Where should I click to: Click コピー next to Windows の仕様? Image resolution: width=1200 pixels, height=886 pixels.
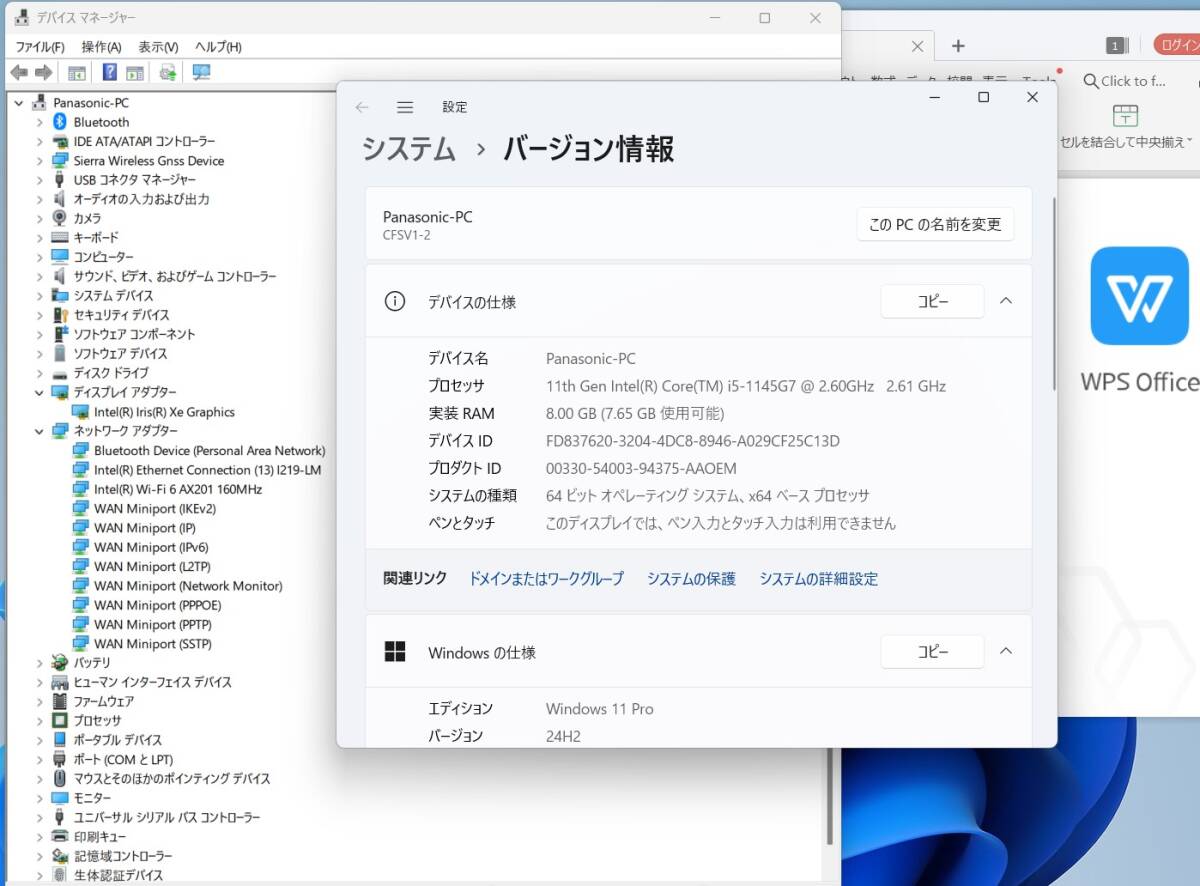932,651
